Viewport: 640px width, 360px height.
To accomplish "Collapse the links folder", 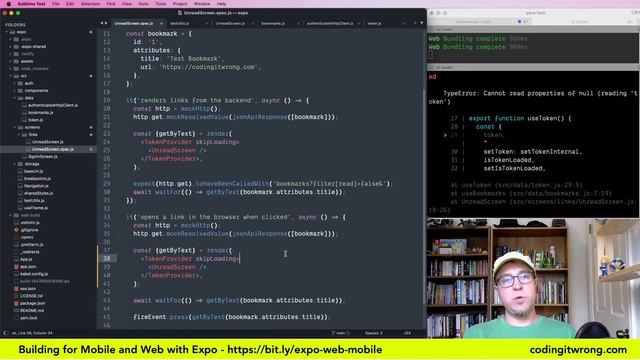I will (x=19, y=135).
